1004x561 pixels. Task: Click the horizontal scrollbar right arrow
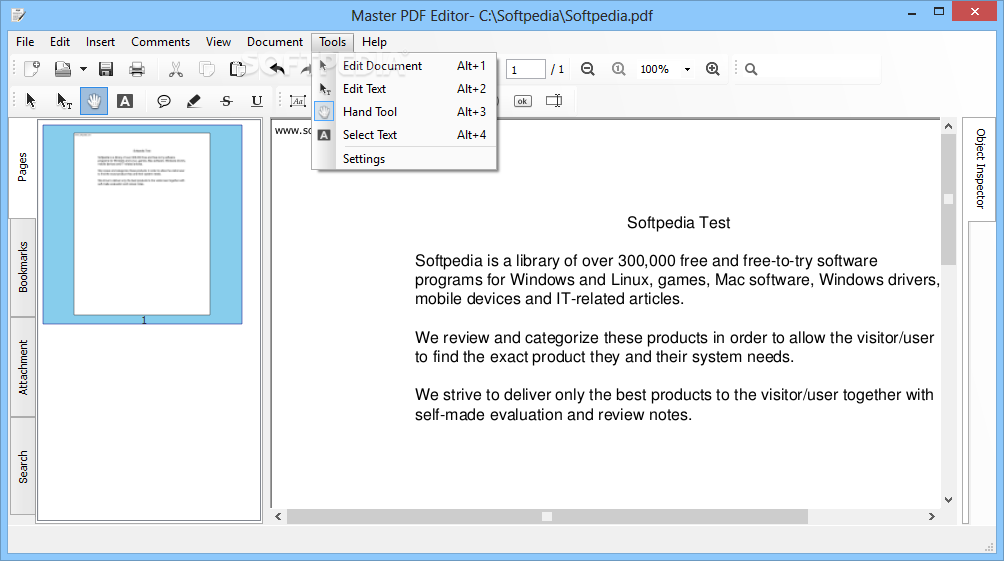(x=932, y=516)
